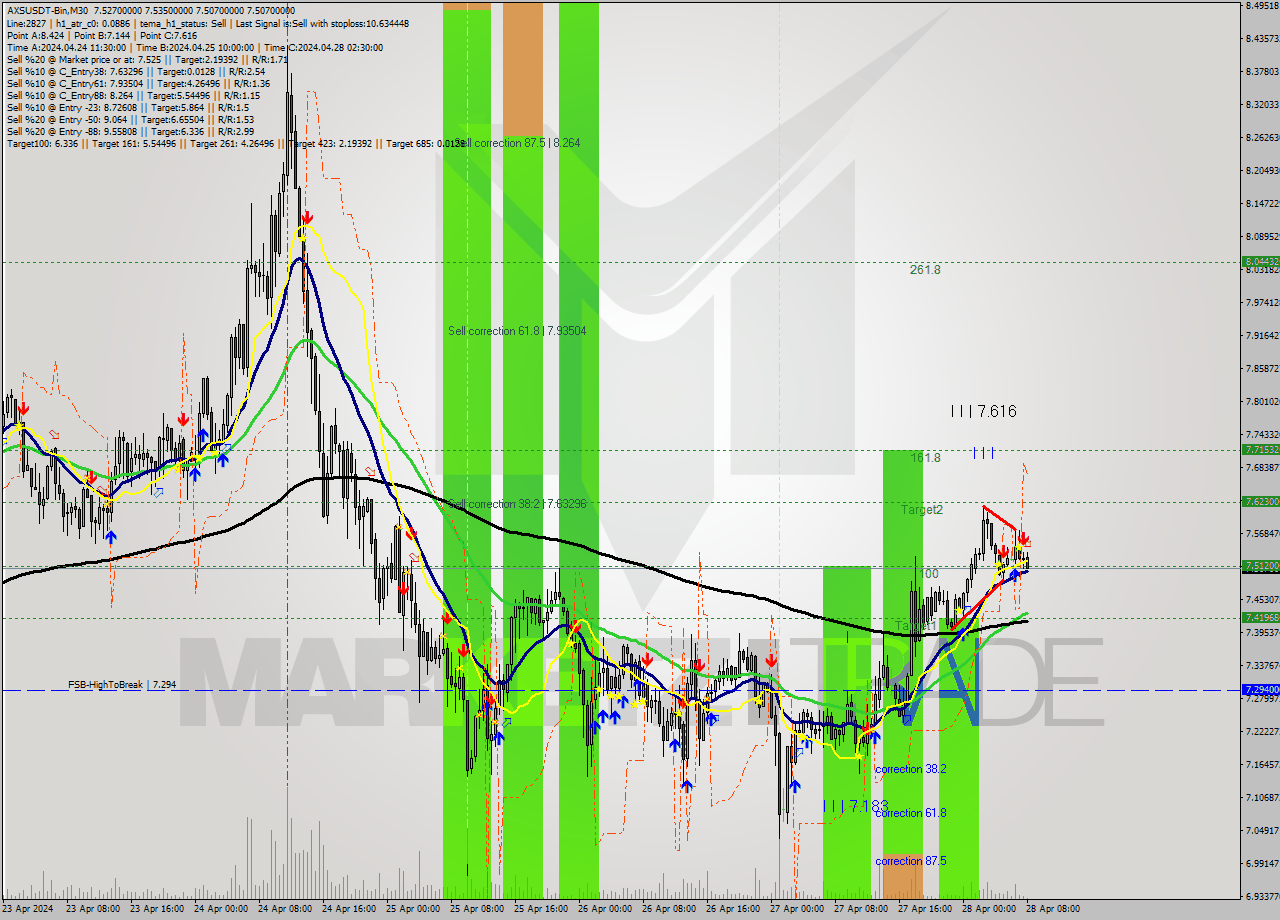The width and height of the screenshot is (1280, 920).
Task: Click the blue 'correction 87.5' label
Action: tap(910, 861)
